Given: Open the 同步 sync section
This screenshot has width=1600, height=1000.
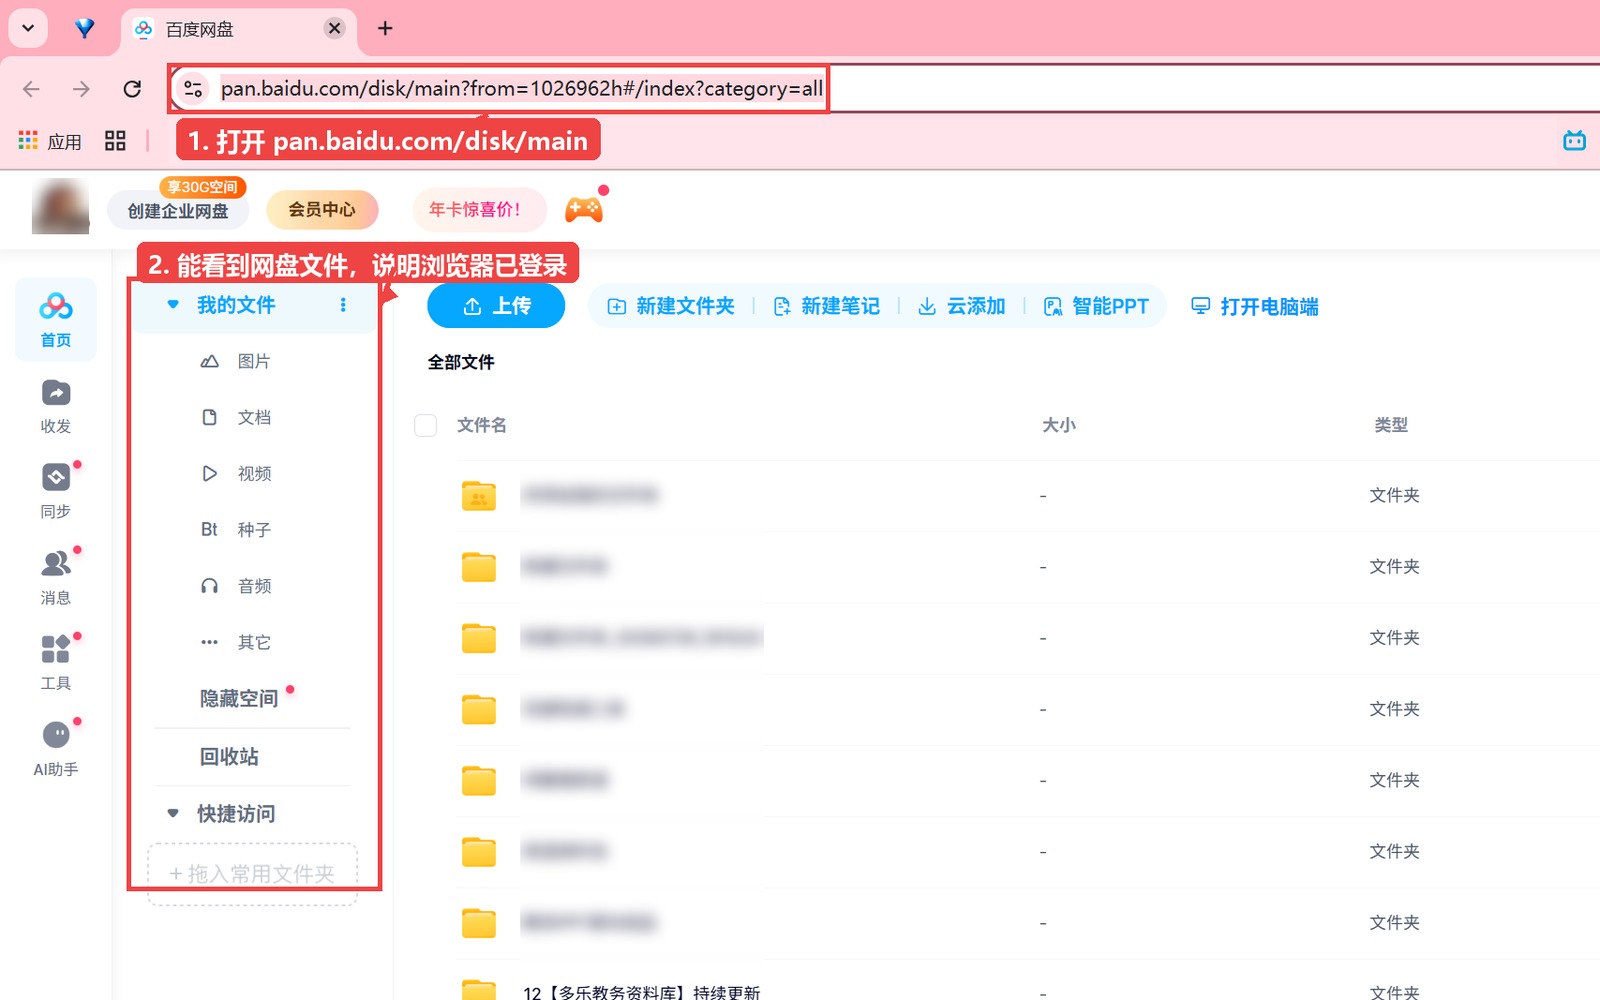Looking at the screenshot, I should pos(56,491).
